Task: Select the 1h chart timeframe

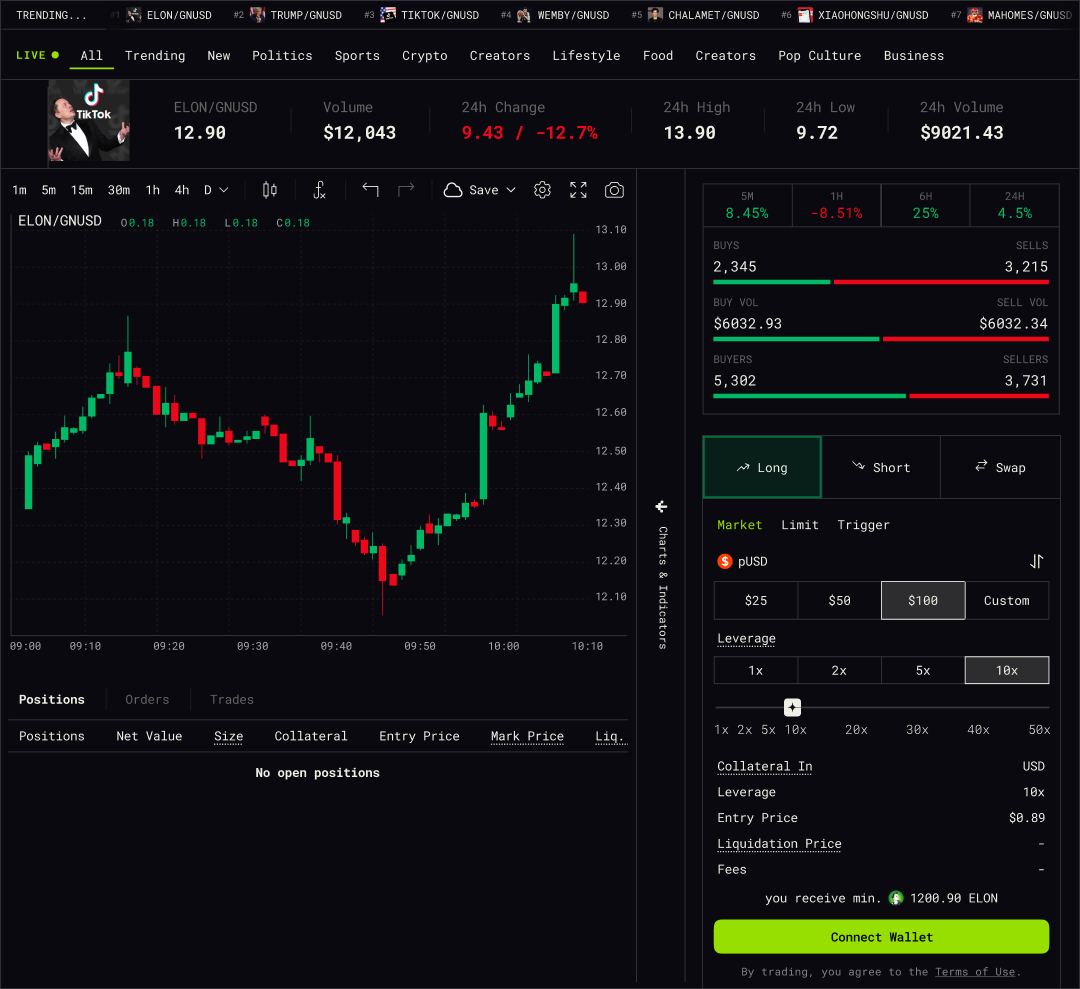Action: click(153, 190)
